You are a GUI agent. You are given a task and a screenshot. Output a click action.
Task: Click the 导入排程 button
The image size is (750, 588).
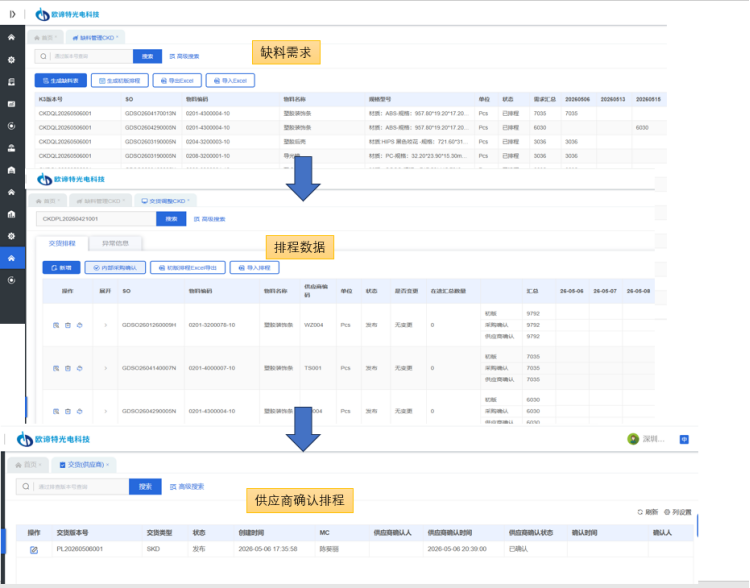click(254, 268)
